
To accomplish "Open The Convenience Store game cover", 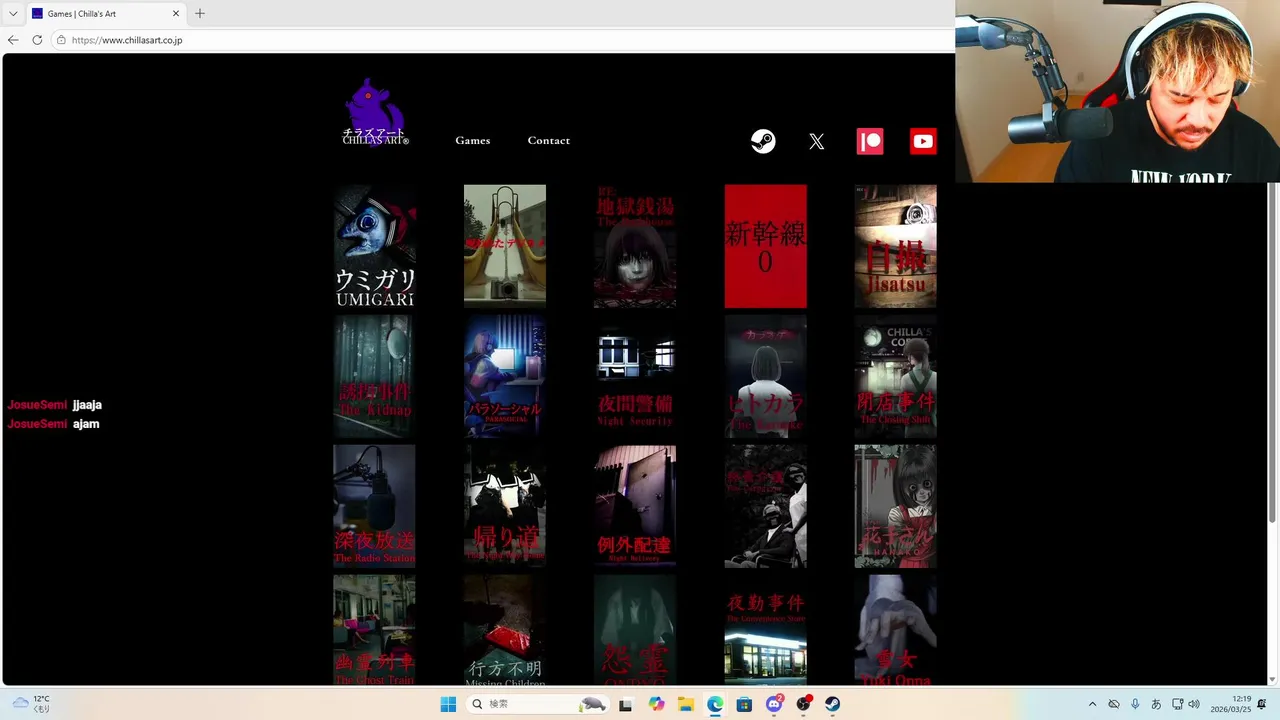I will pos(766,630).
